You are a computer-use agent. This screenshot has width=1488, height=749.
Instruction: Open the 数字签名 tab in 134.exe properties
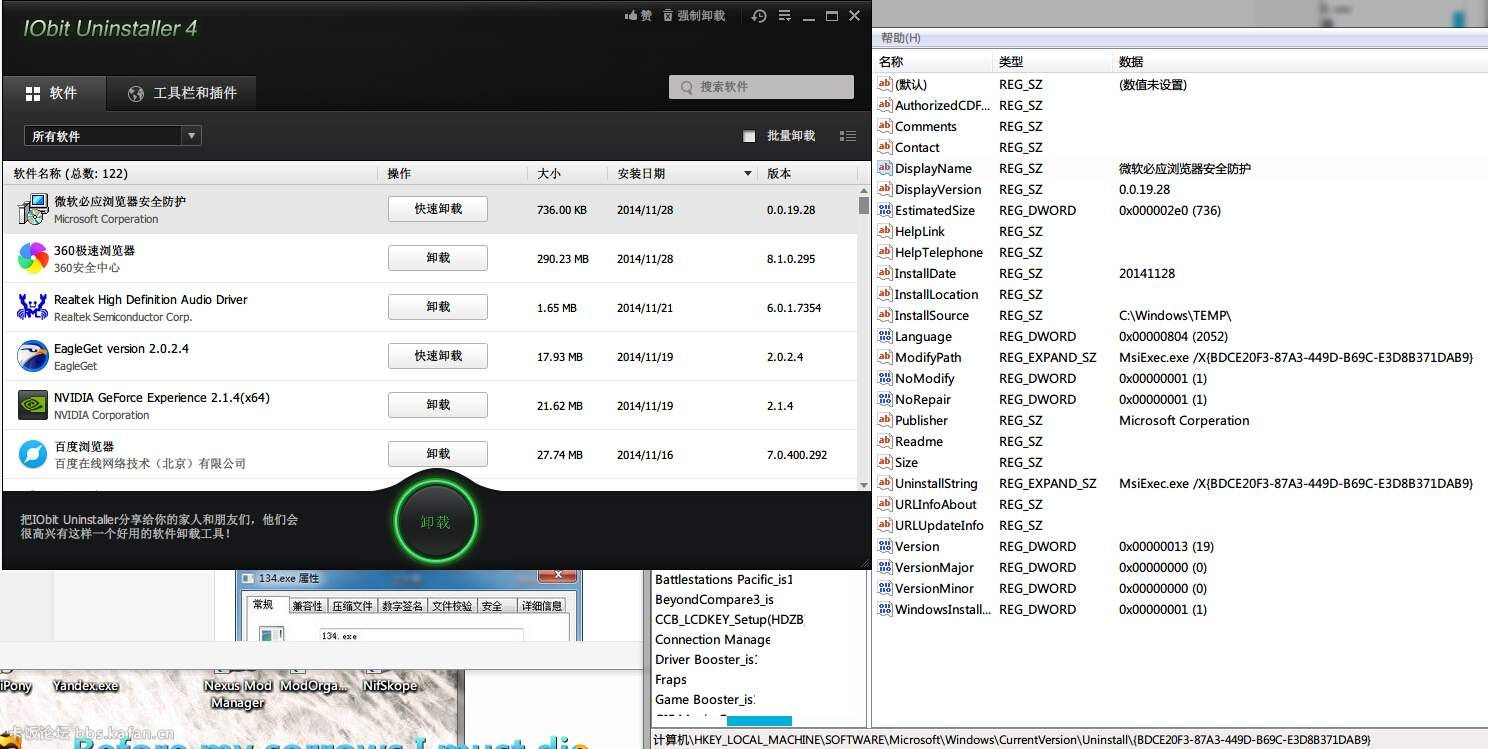point(402,606)
